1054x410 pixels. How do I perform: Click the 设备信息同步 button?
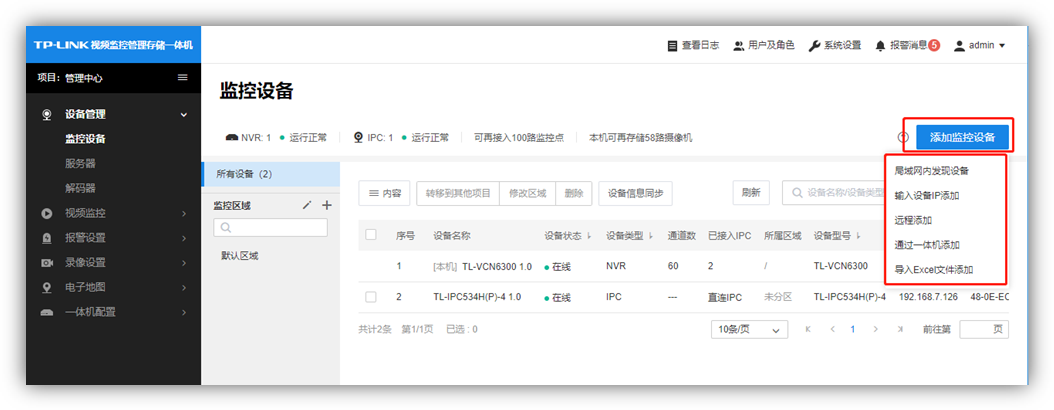coord(635,193)
